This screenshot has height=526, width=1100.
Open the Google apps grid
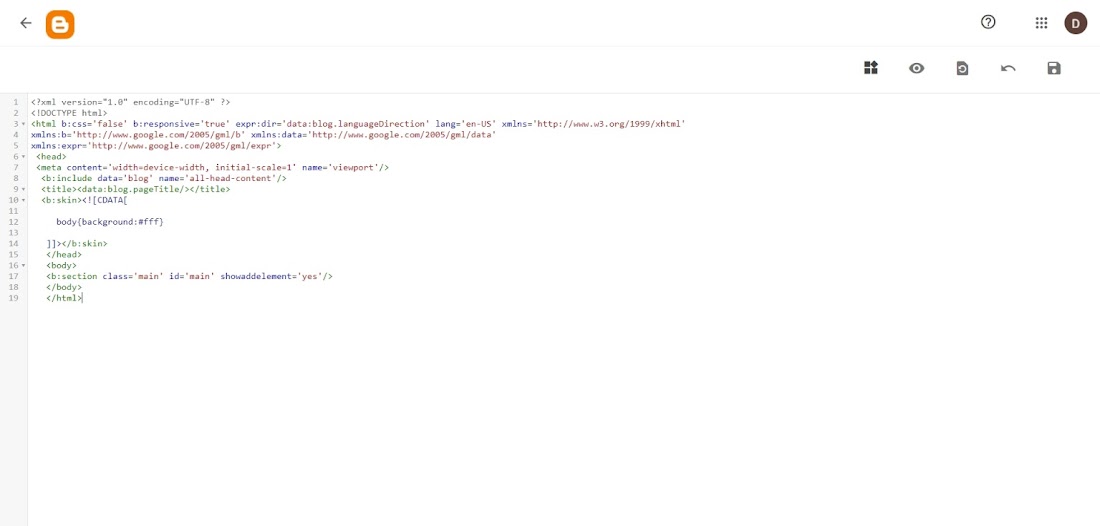[x=1041, y=23]
